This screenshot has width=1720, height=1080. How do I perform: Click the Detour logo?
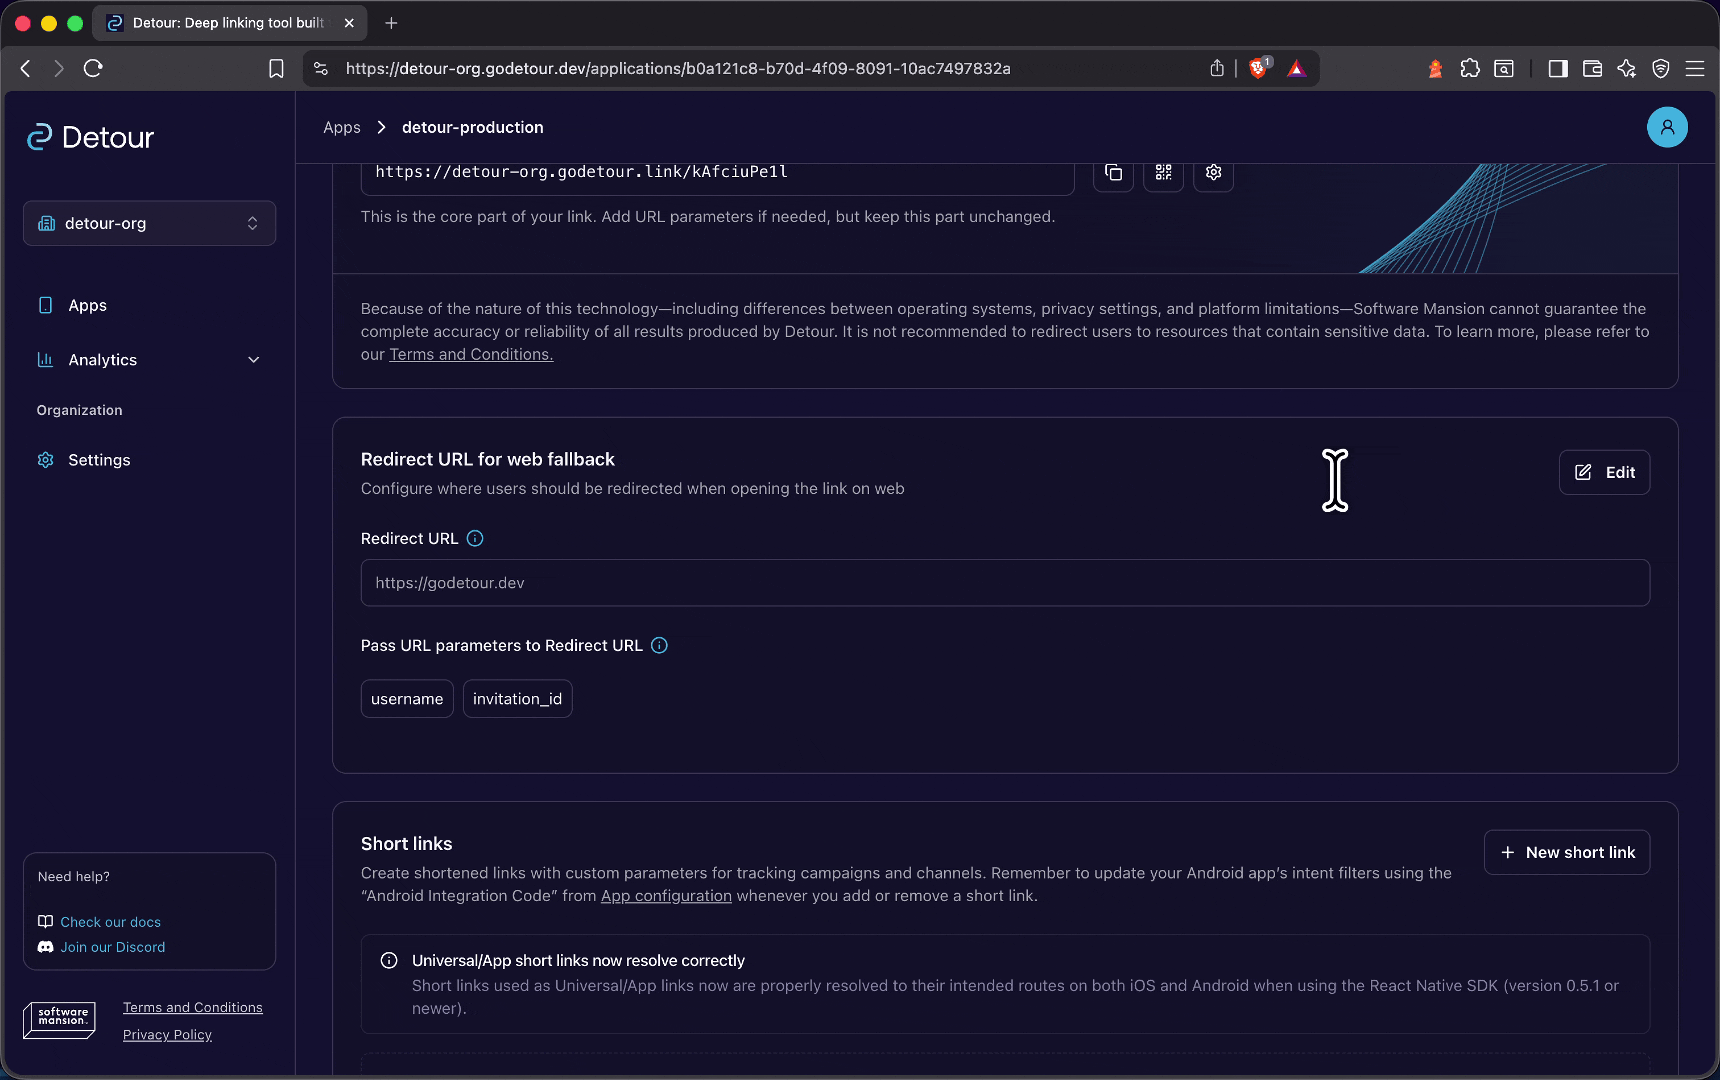pos(91,137)
